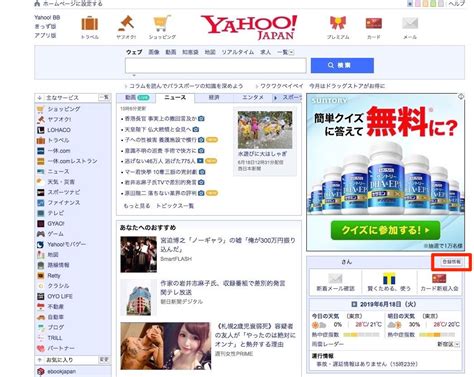This screenshot has height=377, width=474.
Task: Select the pink theme color swatch
Action: pos(418,4)
